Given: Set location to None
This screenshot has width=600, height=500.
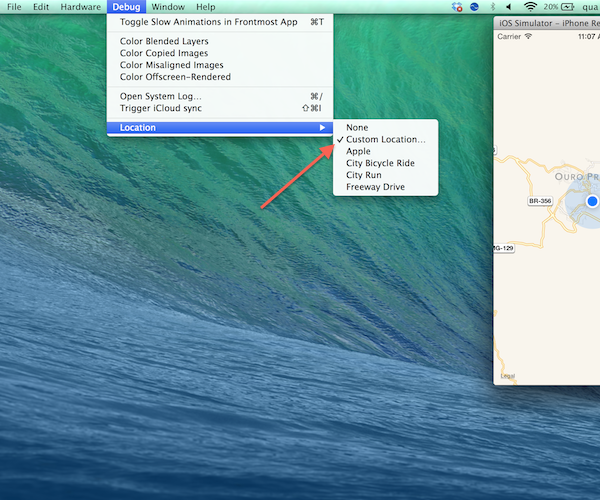Looking at the screenshot, I should pyautogui.click(x=386, y=127).
